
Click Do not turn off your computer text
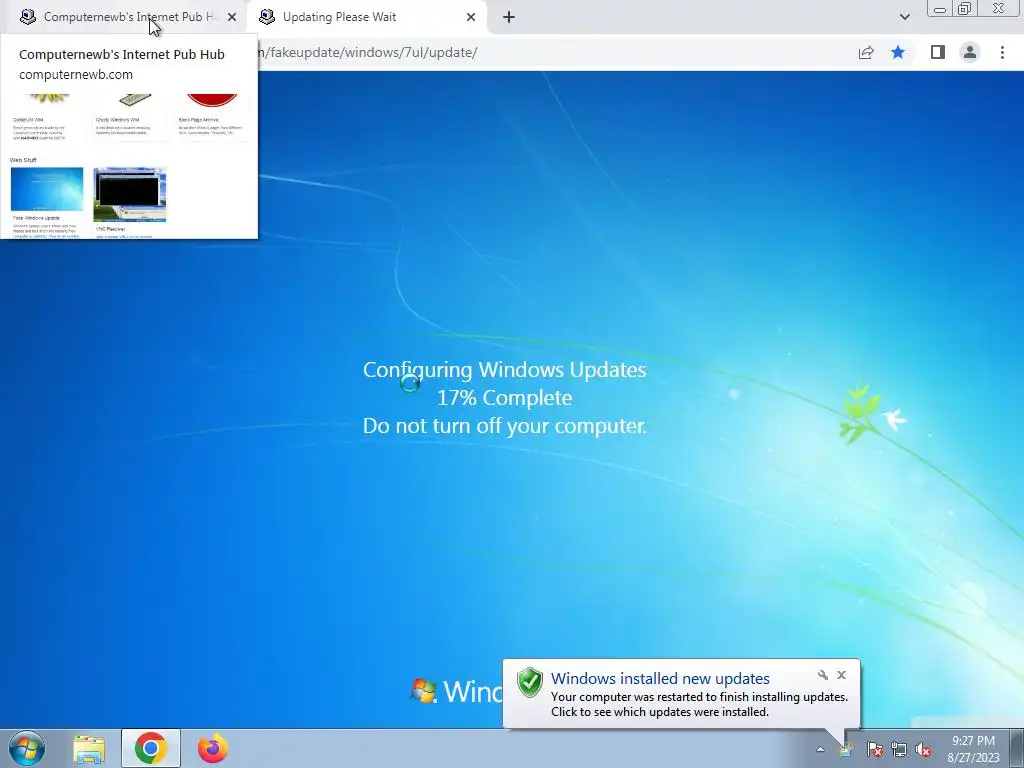[x=504, y=426]
